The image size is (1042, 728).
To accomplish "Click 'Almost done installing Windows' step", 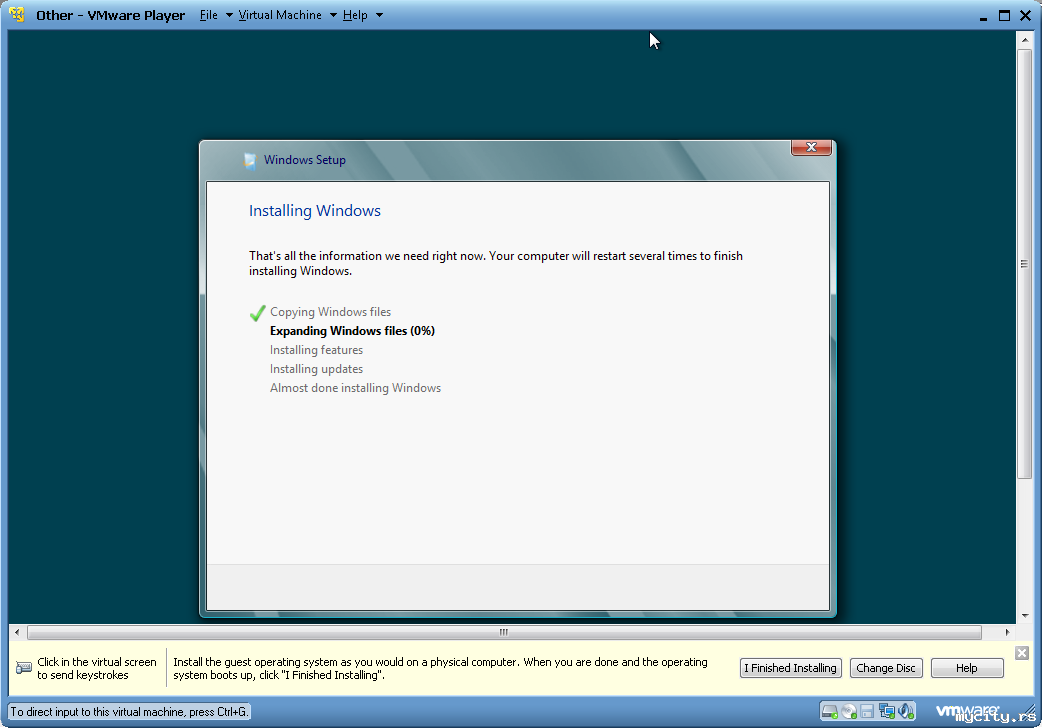I will coord(356,388).
